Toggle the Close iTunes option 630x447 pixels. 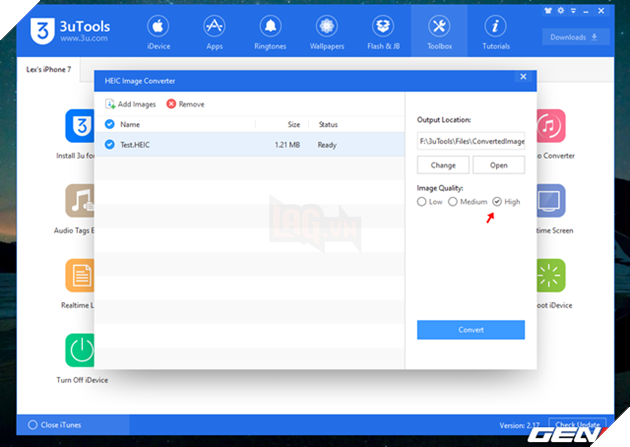[x=33, y=425]
